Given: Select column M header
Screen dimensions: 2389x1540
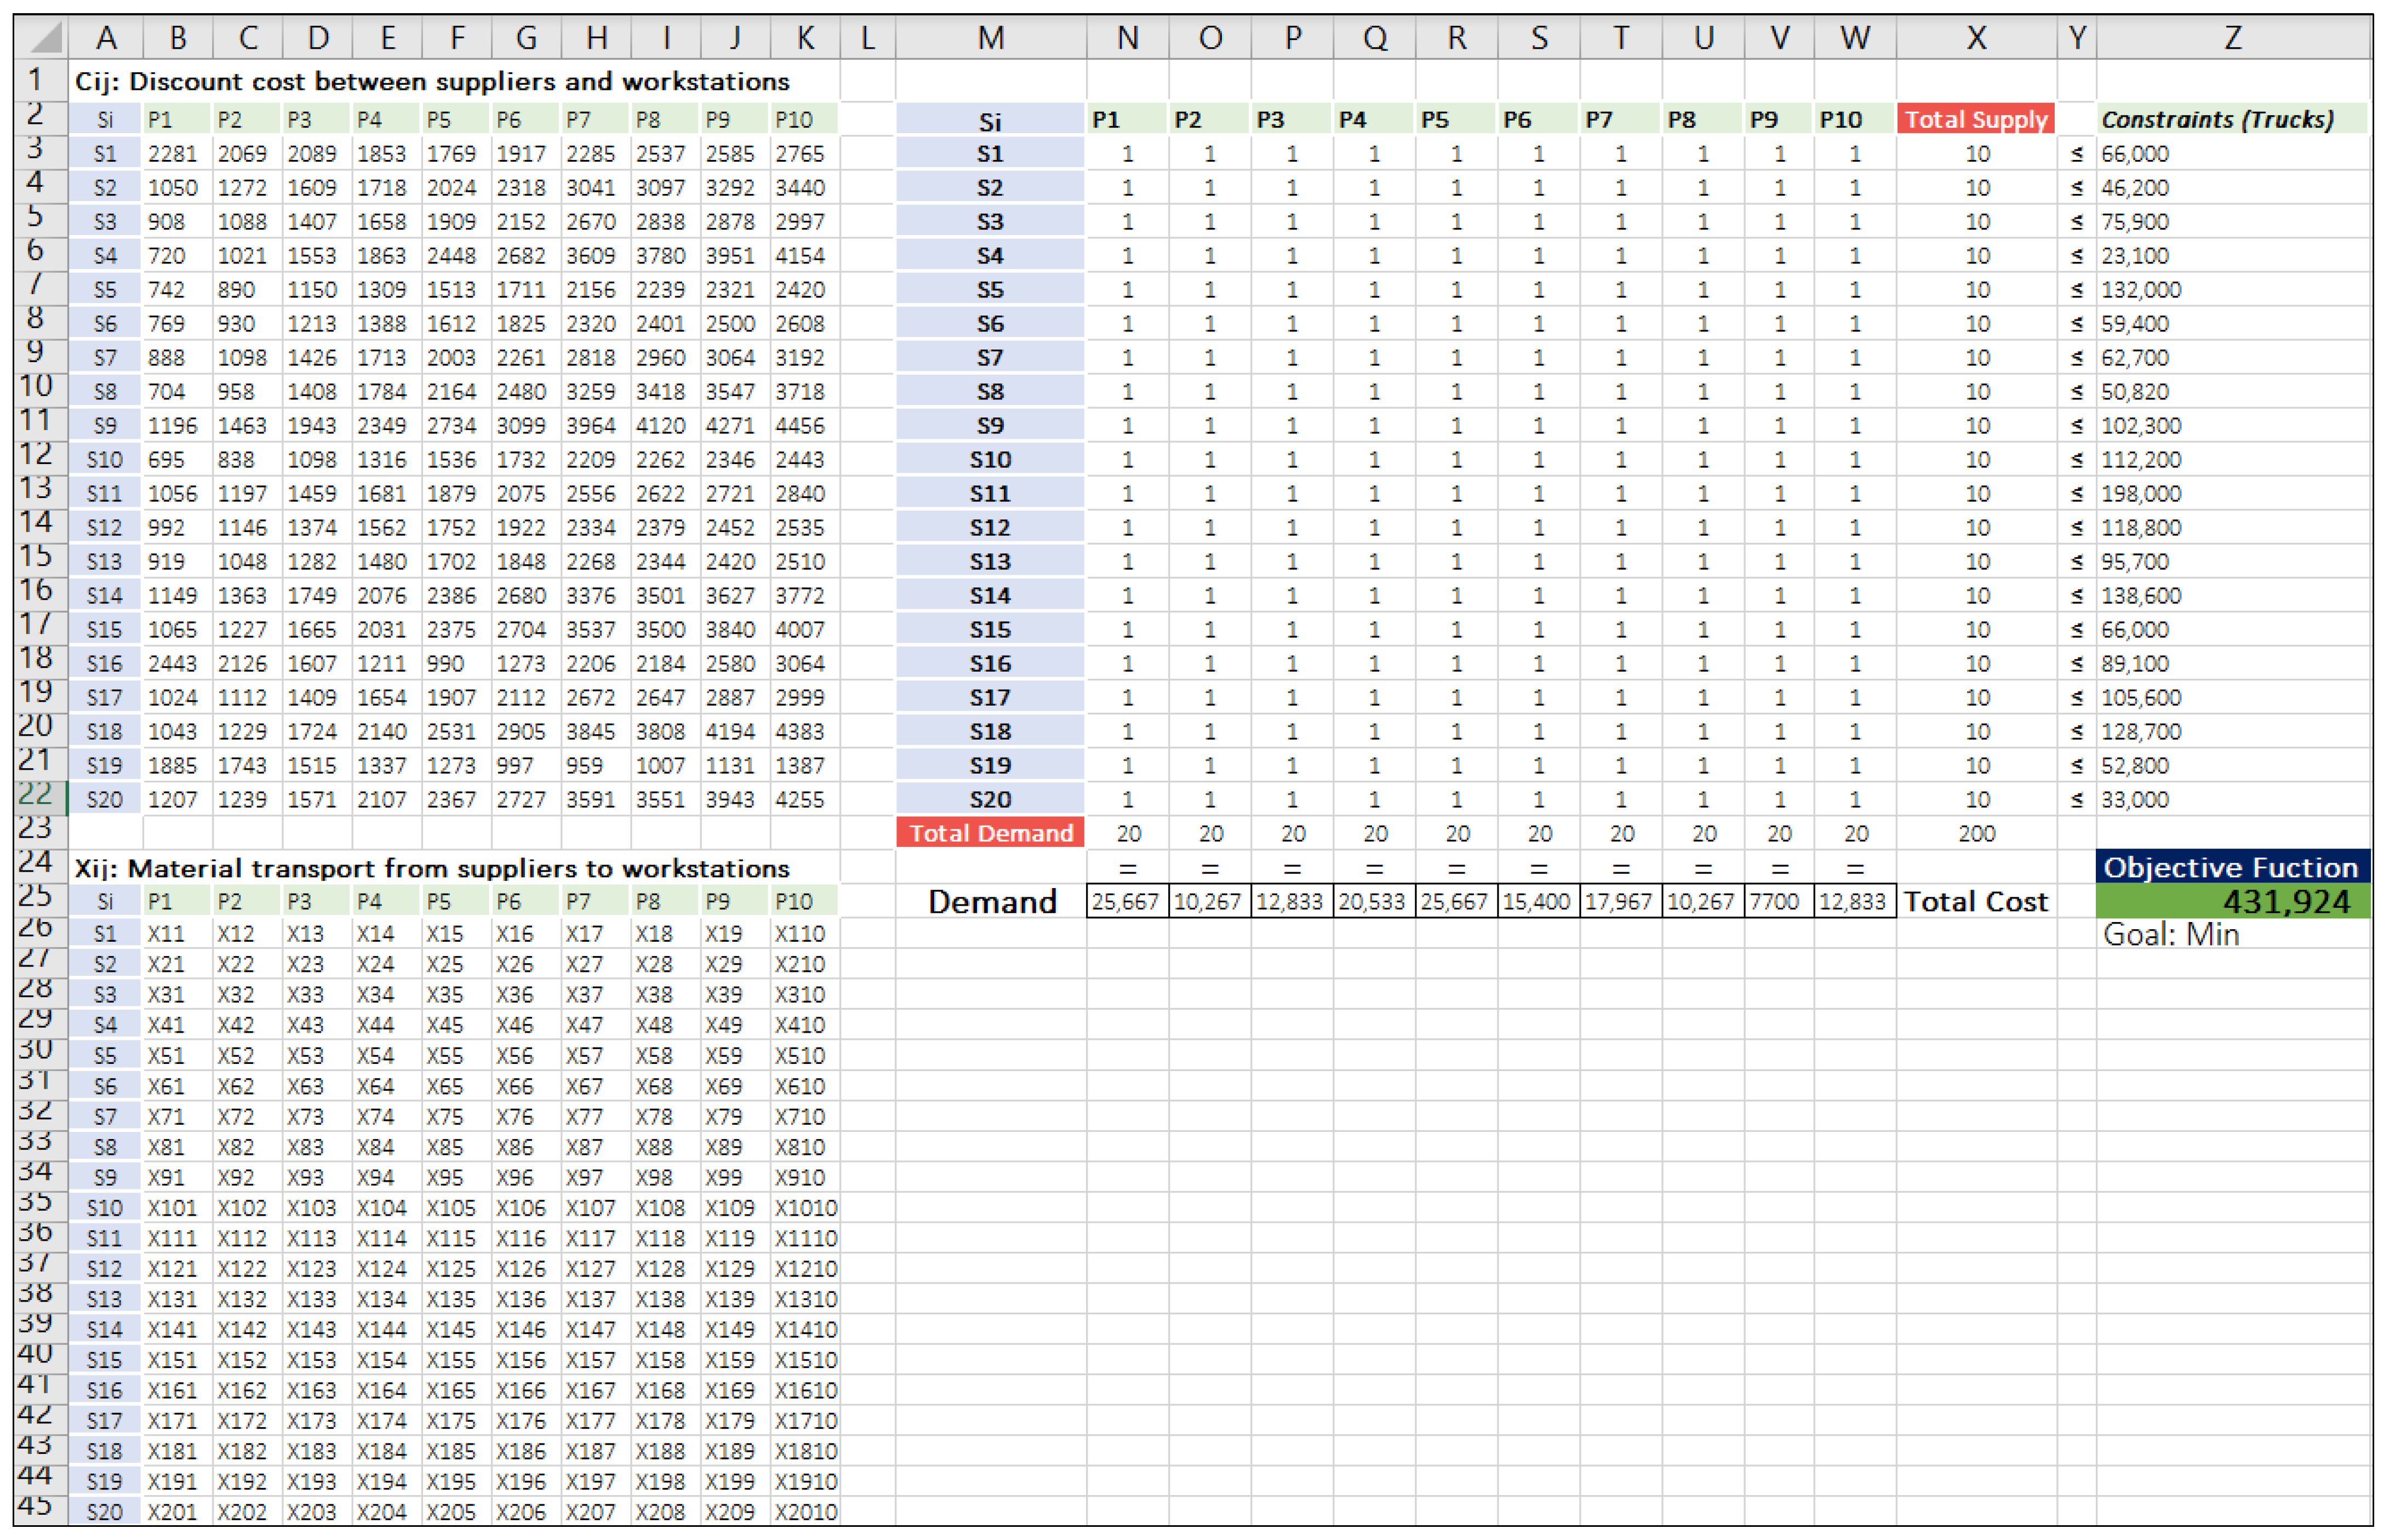Looking at the screenshot, I should (990, 38).
